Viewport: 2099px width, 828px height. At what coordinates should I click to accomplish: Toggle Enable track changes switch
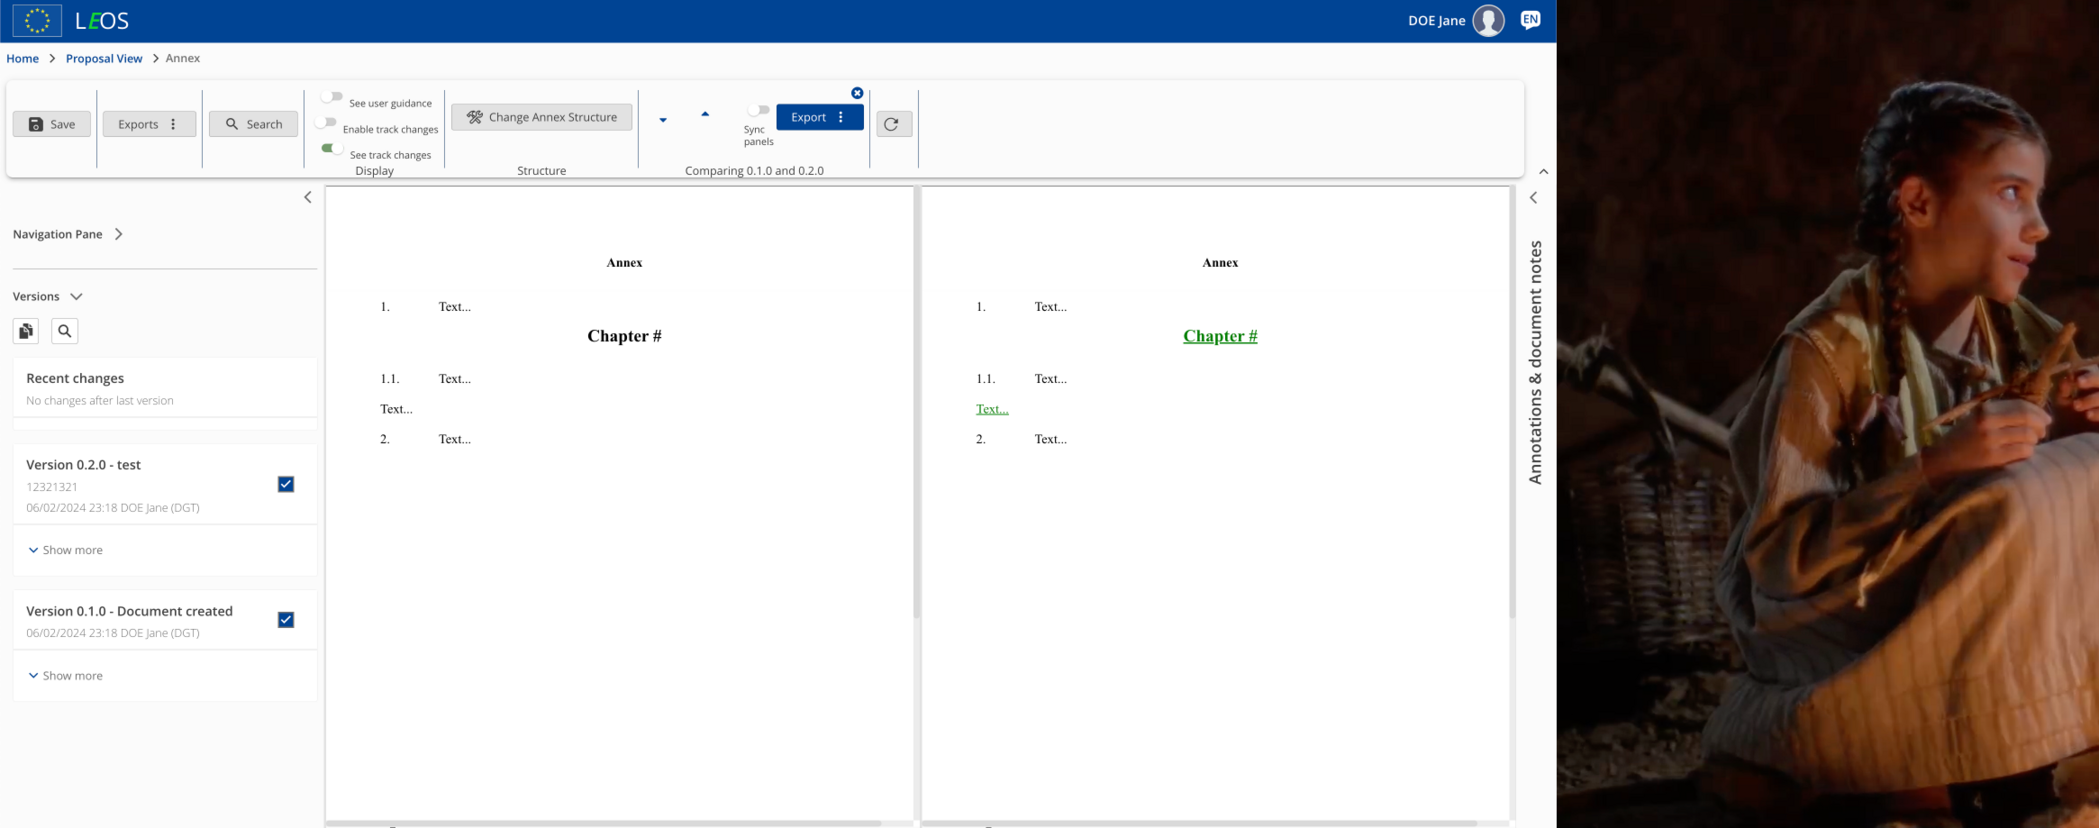pos(326,123)
